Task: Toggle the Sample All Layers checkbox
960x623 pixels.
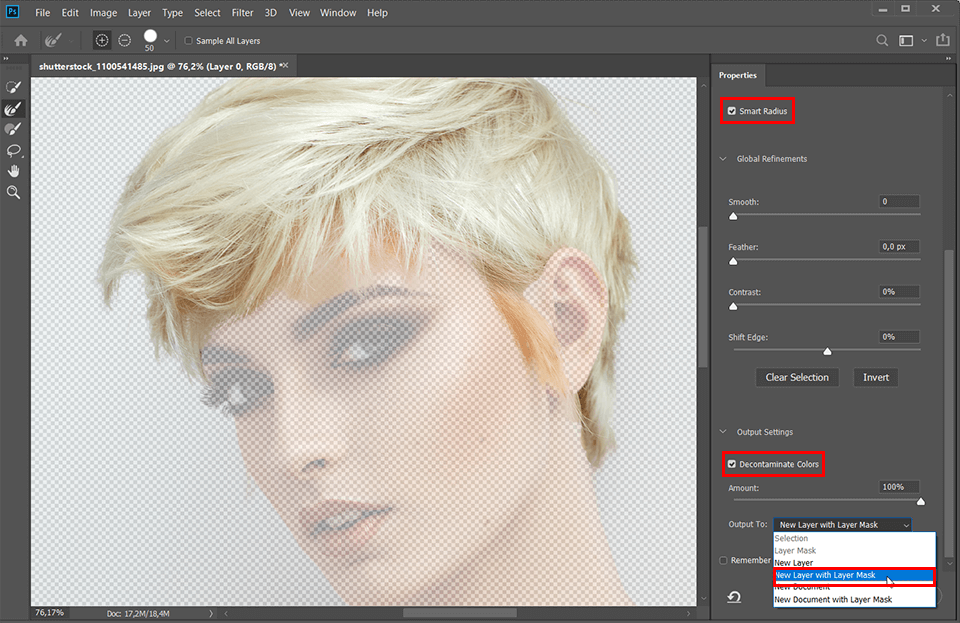Action: [x=188, y=40]
